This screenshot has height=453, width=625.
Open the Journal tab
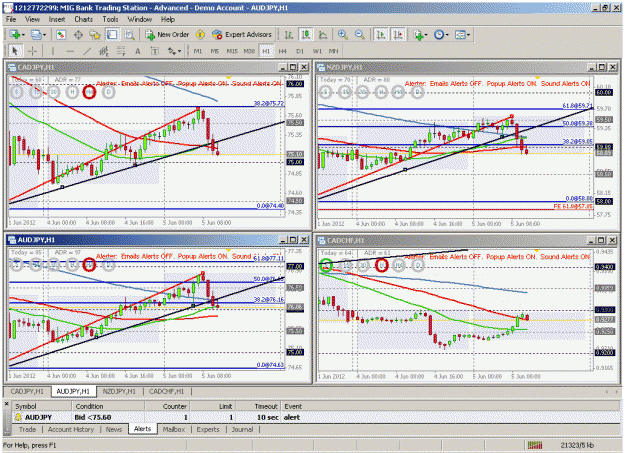(242, 429)
